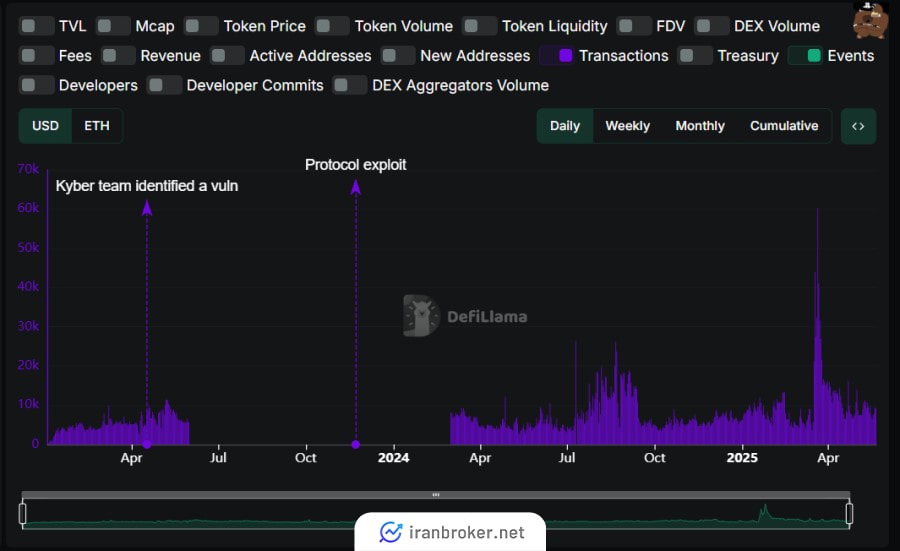Click left handle of range slider

point(22,514)
